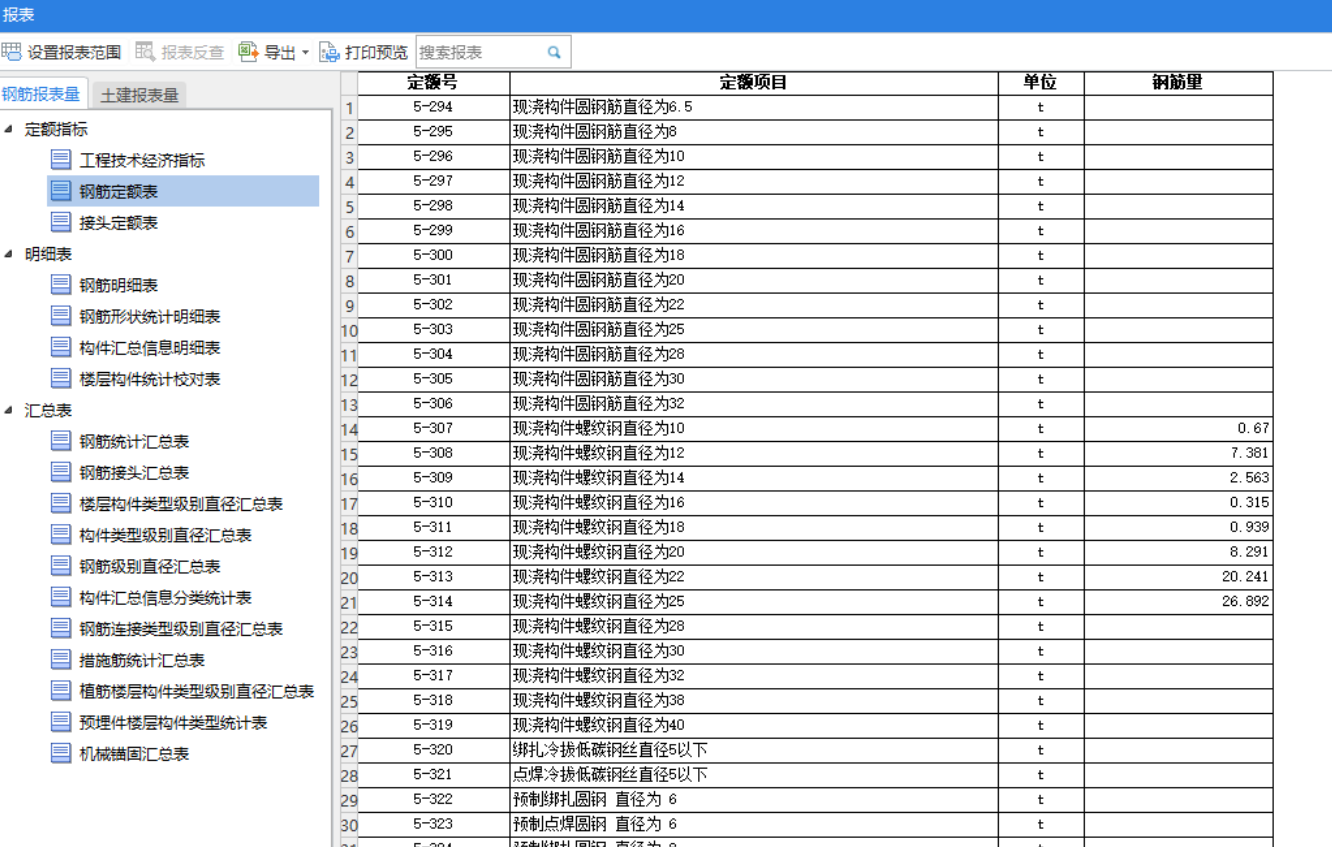Select the cell 预制点焊圆钢 直径为 6

pos(754,824)
